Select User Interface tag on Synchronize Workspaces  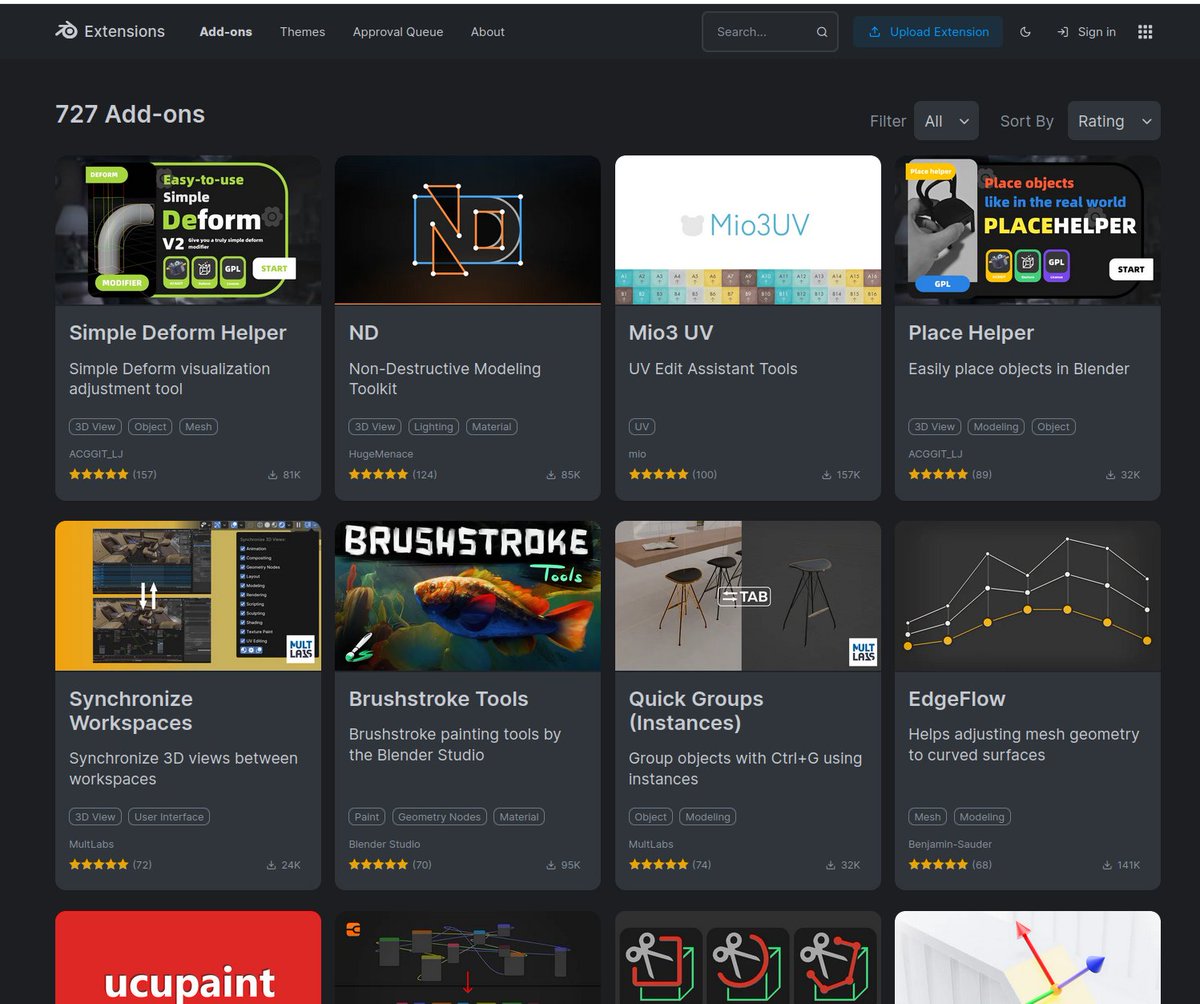point(169,817)
